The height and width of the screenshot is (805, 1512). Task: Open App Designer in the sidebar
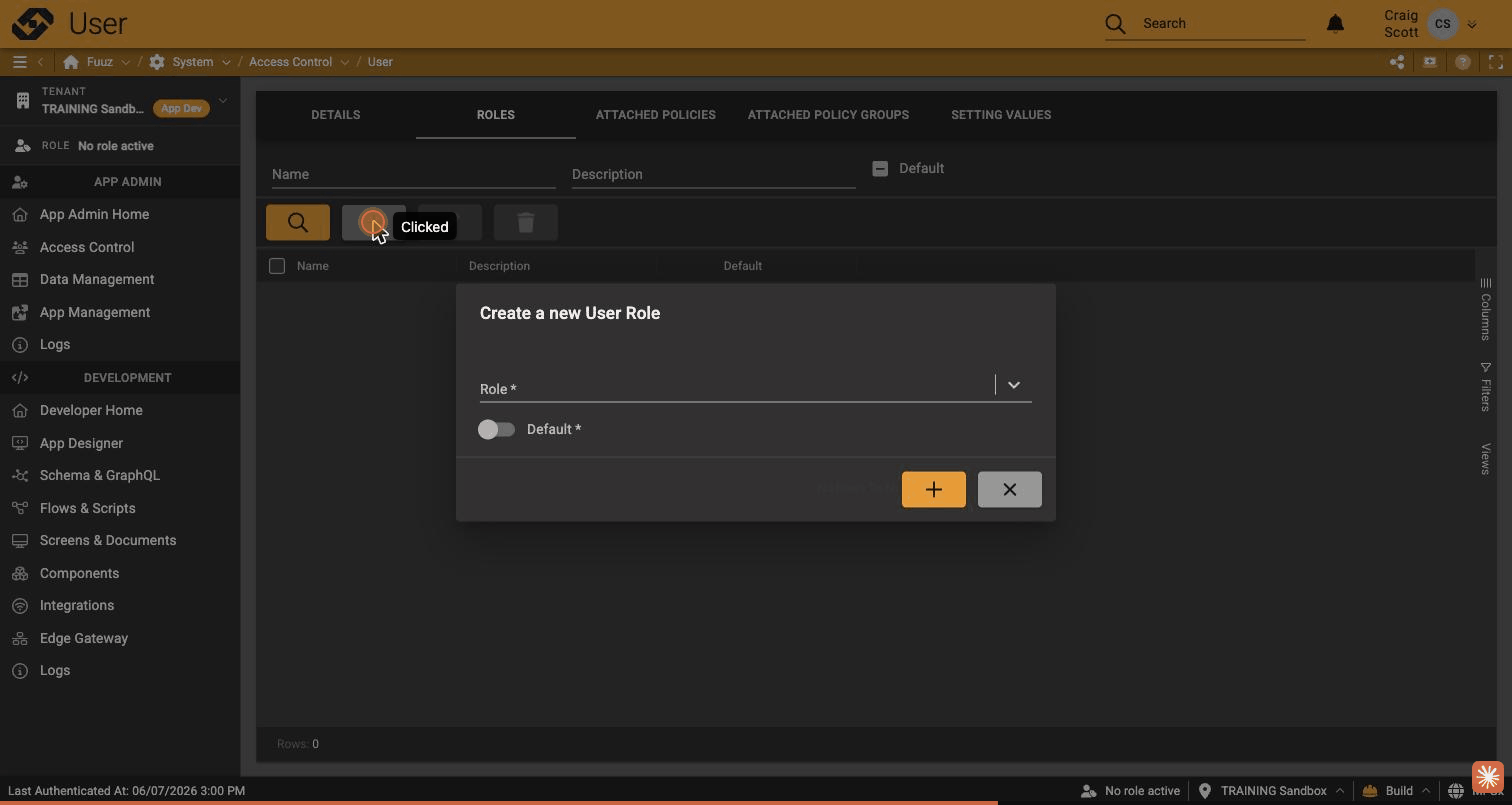120,443
